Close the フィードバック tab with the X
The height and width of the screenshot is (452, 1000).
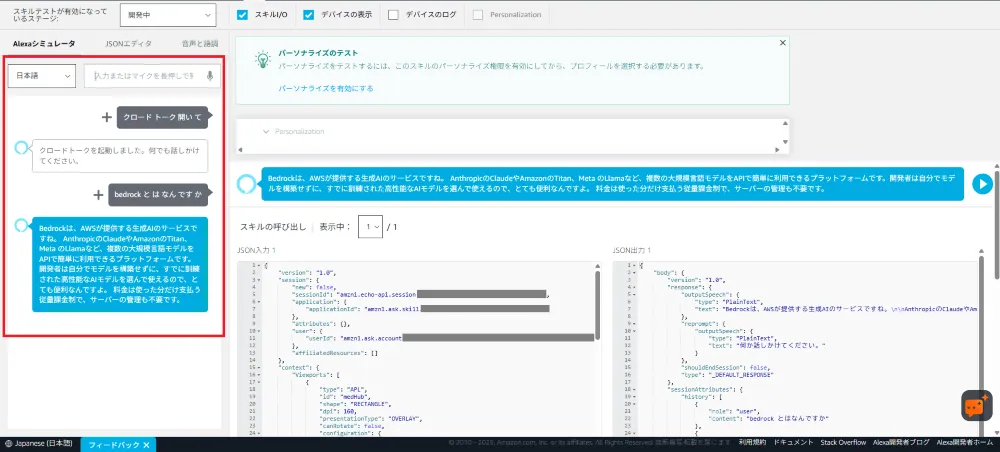(146, 445)
